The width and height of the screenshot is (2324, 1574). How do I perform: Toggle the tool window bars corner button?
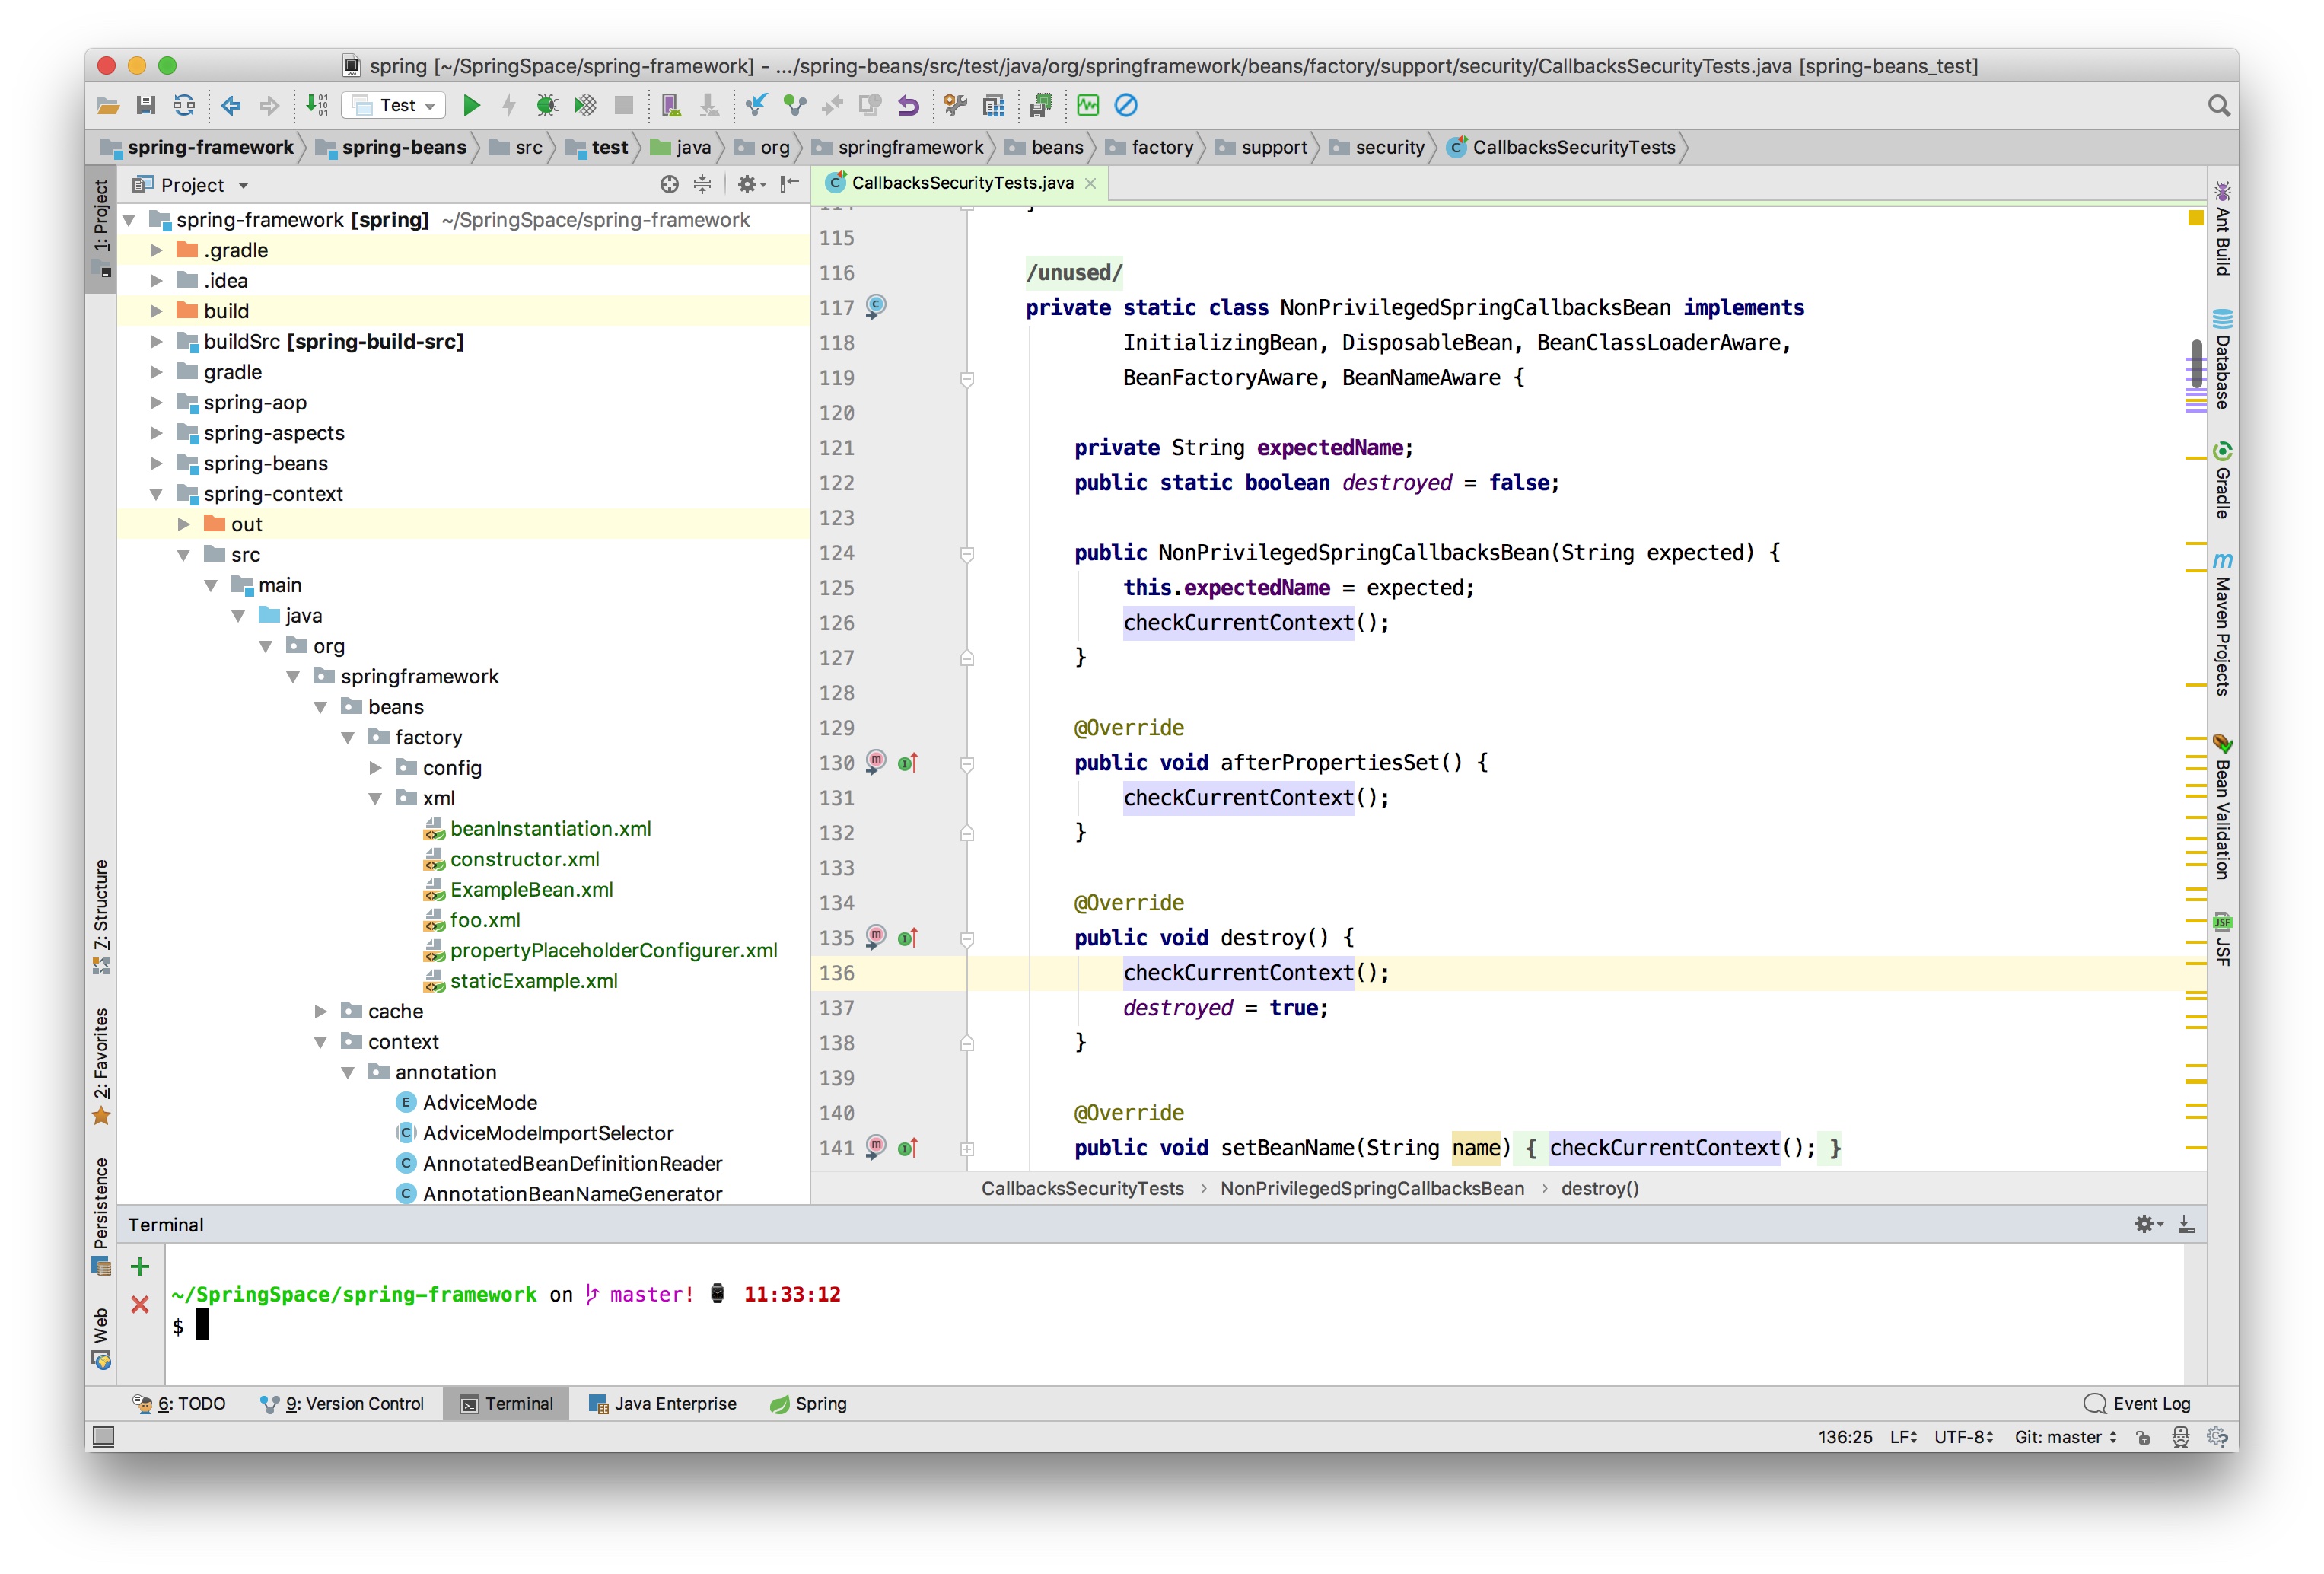click(103, 1437)
